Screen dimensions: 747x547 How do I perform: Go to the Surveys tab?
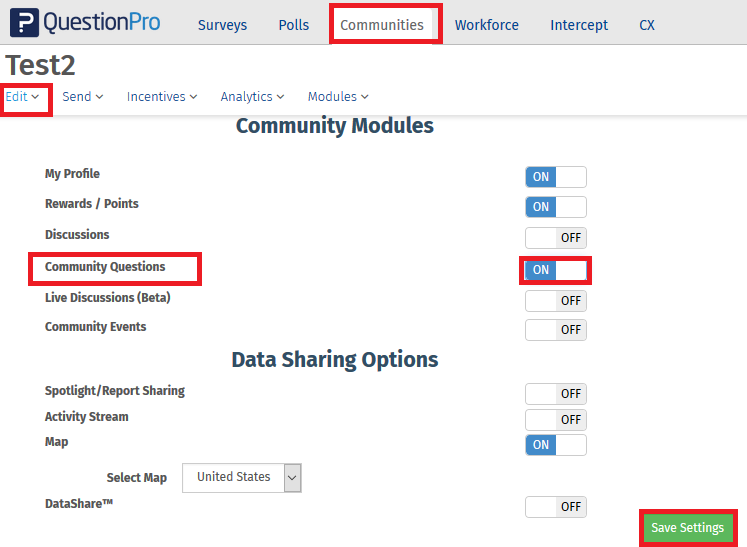point(222,25)
